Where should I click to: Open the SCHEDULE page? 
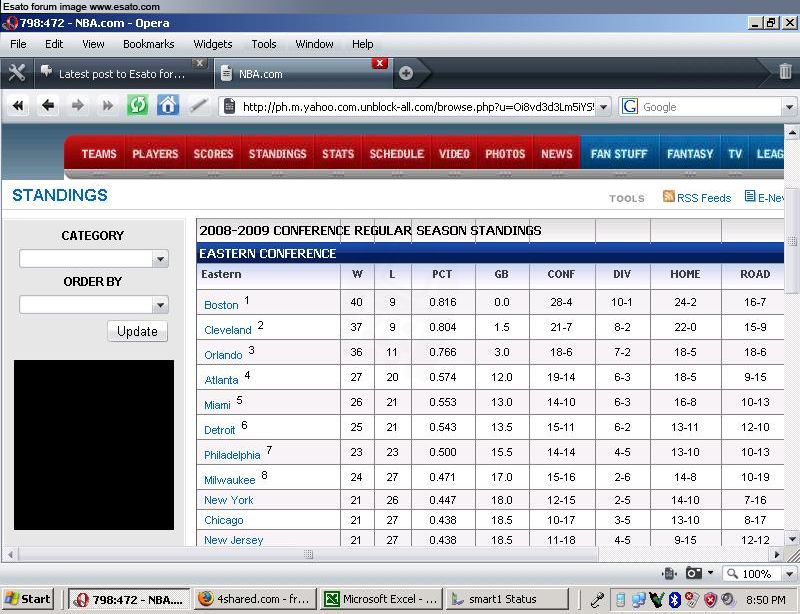396,154
